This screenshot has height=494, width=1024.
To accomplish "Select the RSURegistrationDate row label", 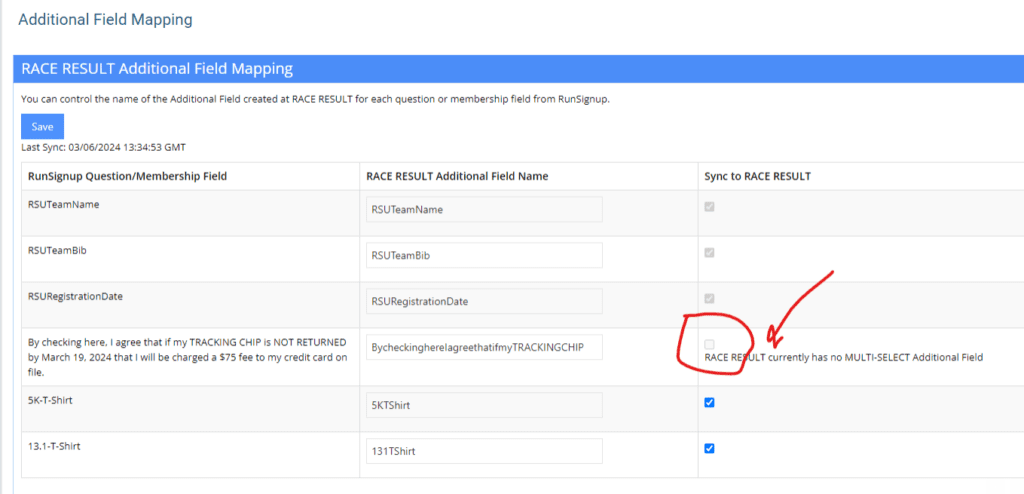I will pos(76,296).
